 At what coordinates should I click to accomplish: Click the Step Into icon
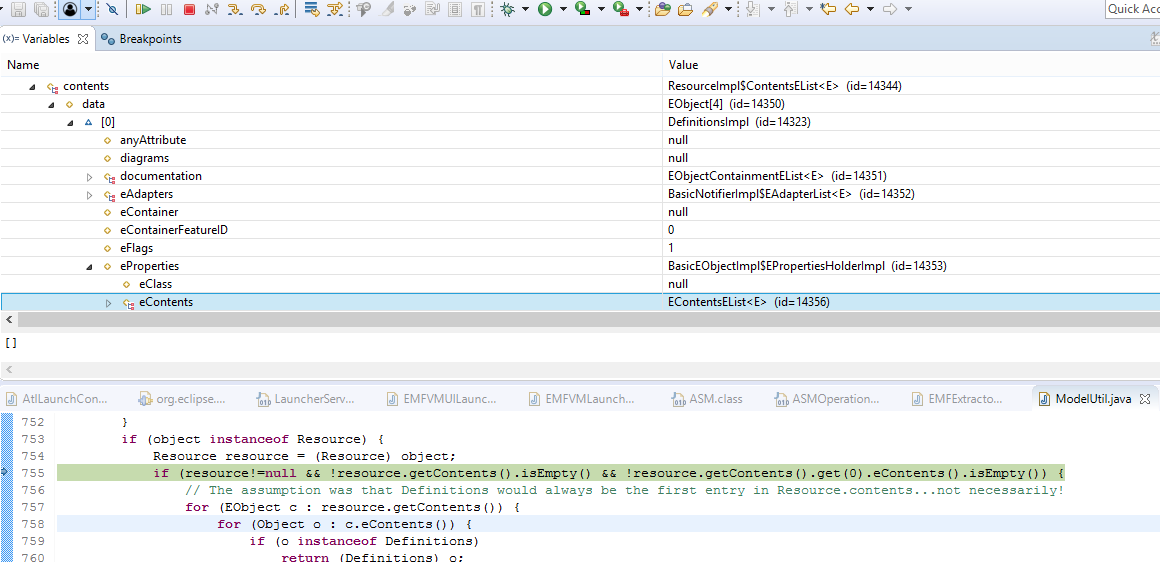[235, 9]
